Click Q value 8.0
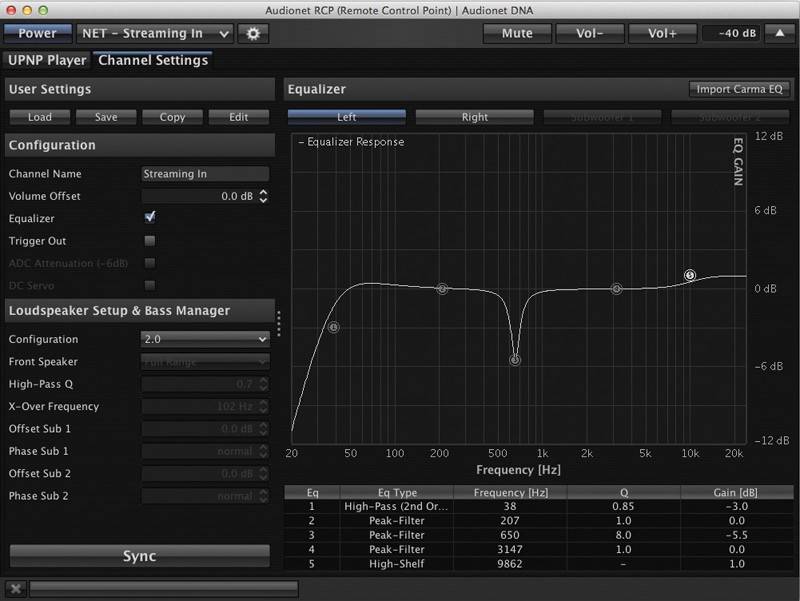800x601 pixels. (623, 535)
